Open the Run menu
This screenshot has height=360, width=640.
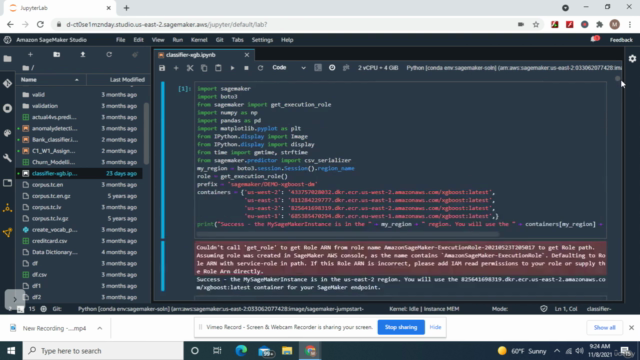pyautogui.click(x=178, y=40)
